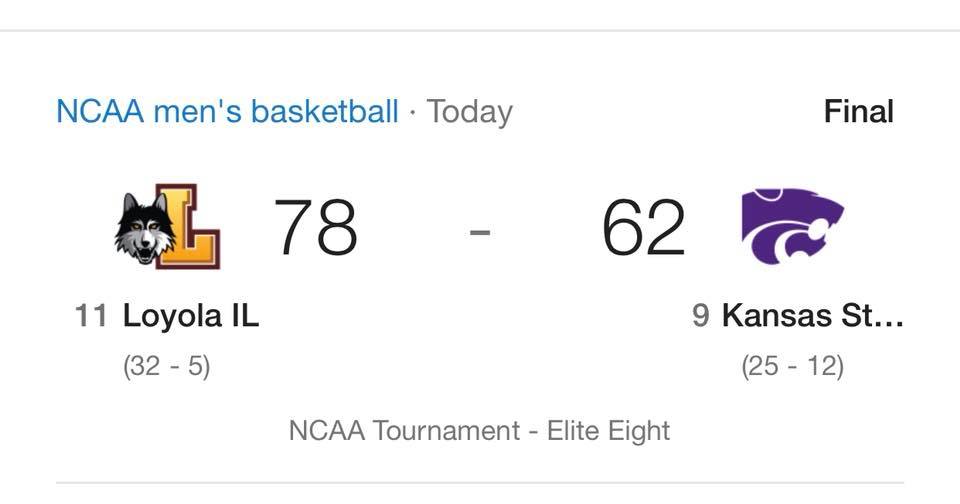
Task: Select the Final game status label
Action: tap(858, 111)
